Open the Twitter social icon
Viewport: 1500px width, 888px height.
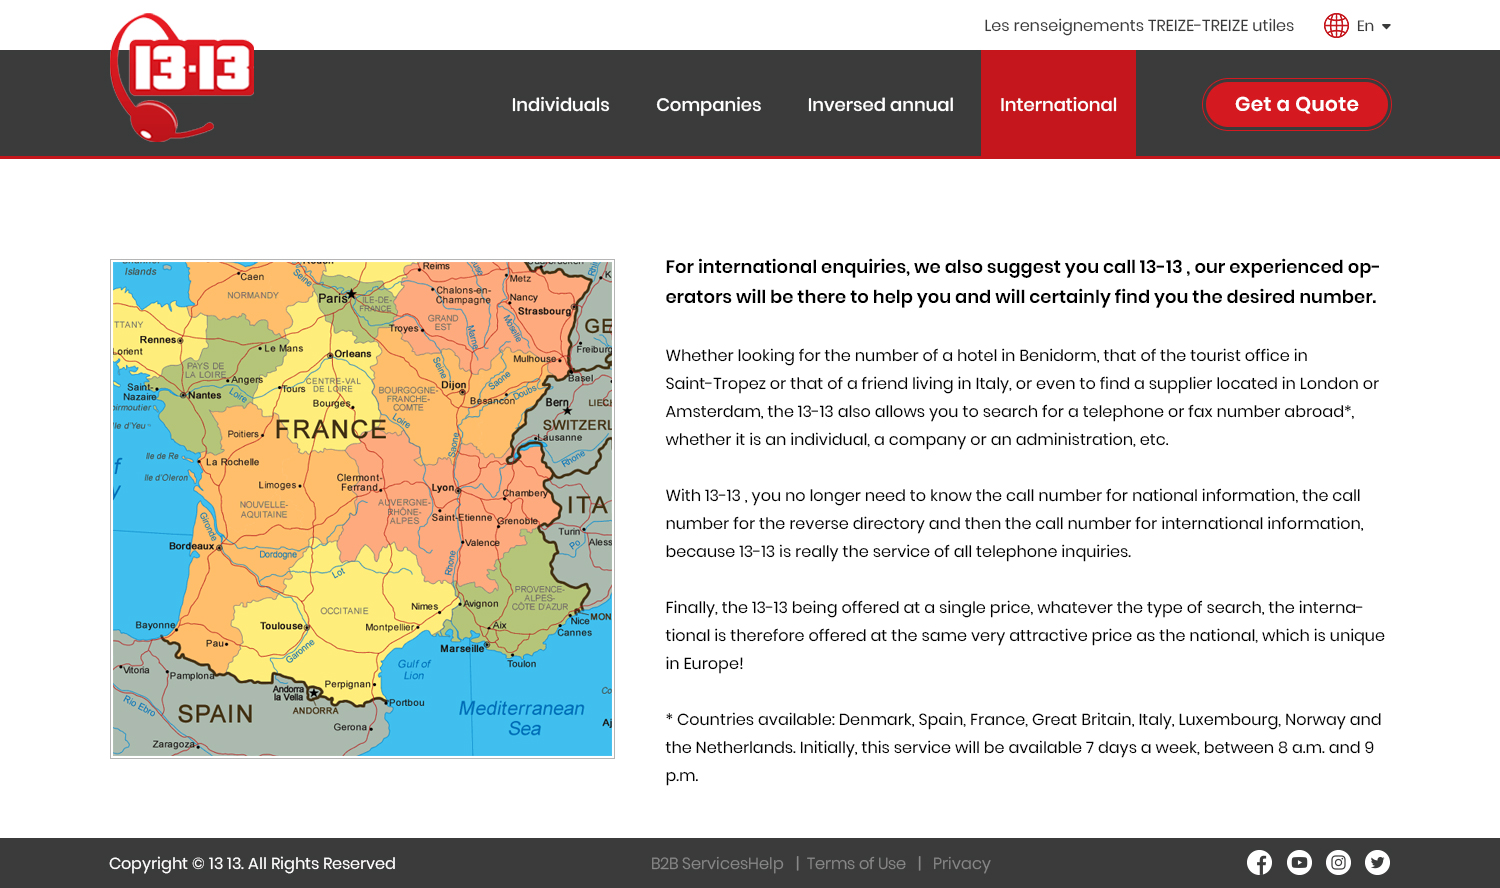tap(1377, 862)
